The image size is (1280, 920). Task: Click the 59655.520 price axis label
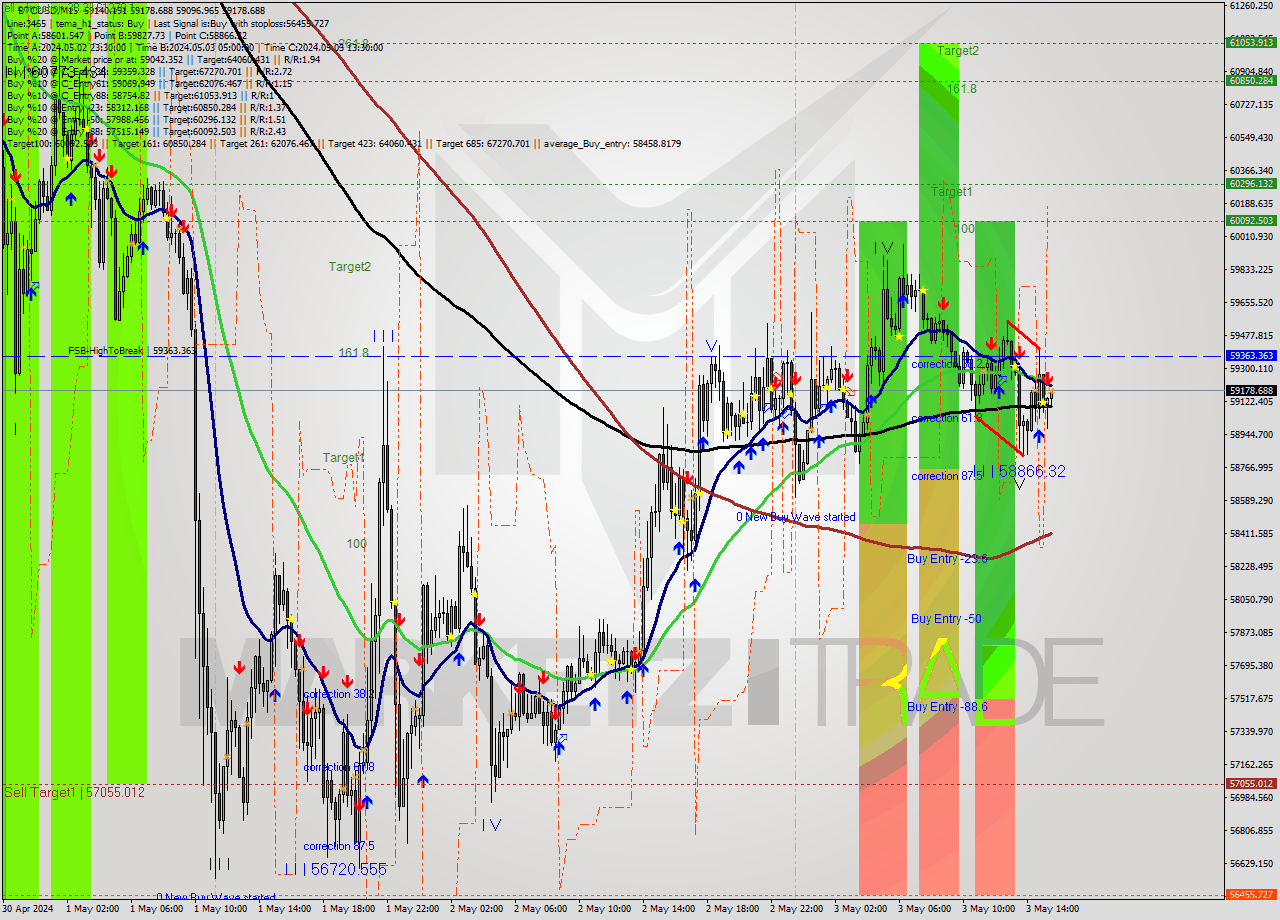1251,302
